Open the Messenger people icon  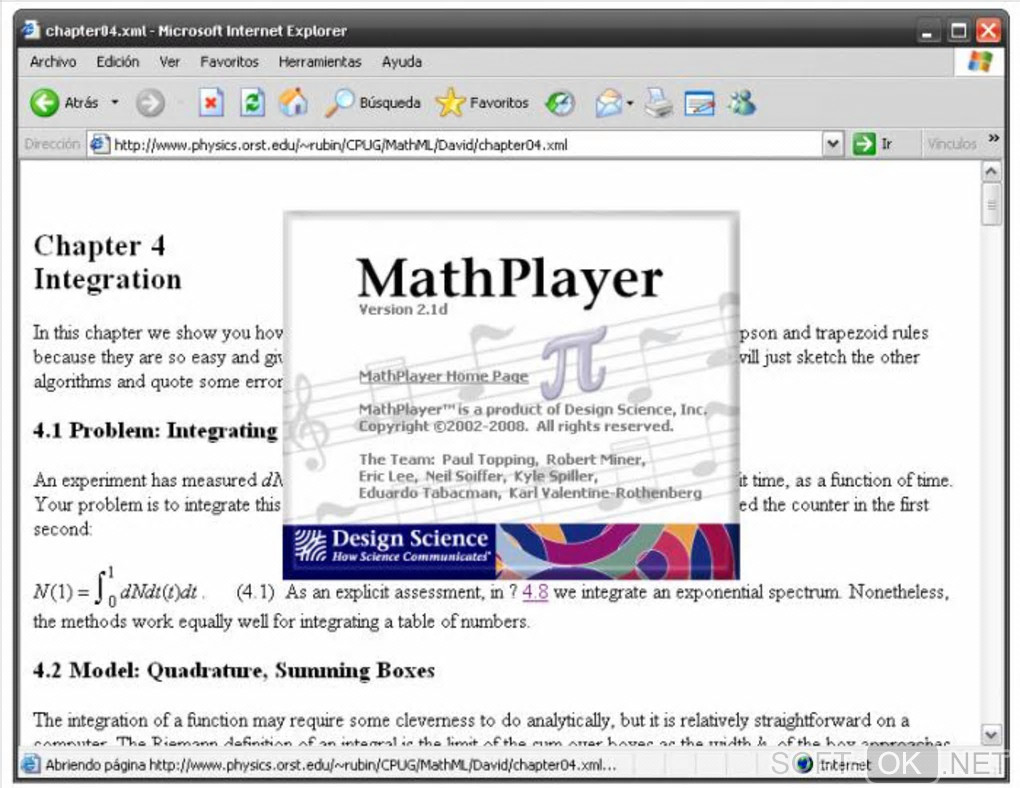click(742, 103)
